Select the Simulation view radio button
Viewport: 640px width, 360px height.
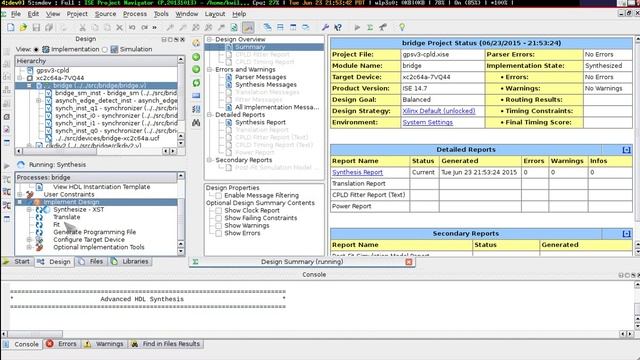(x=105, y=49)
